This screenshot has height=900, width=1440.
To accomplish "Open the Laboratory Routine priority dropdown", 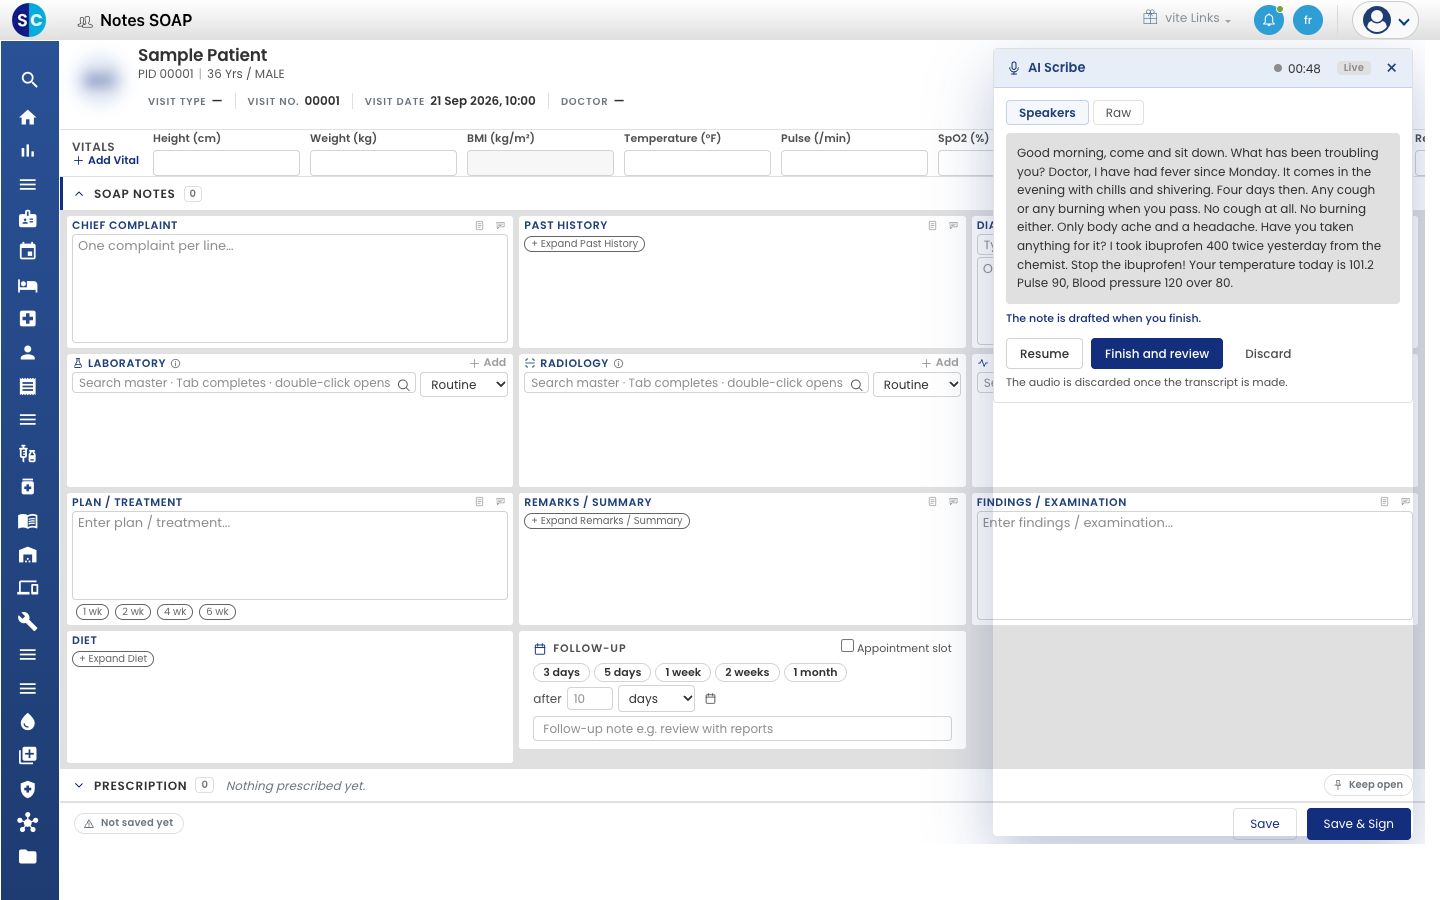I will (465, 384).
